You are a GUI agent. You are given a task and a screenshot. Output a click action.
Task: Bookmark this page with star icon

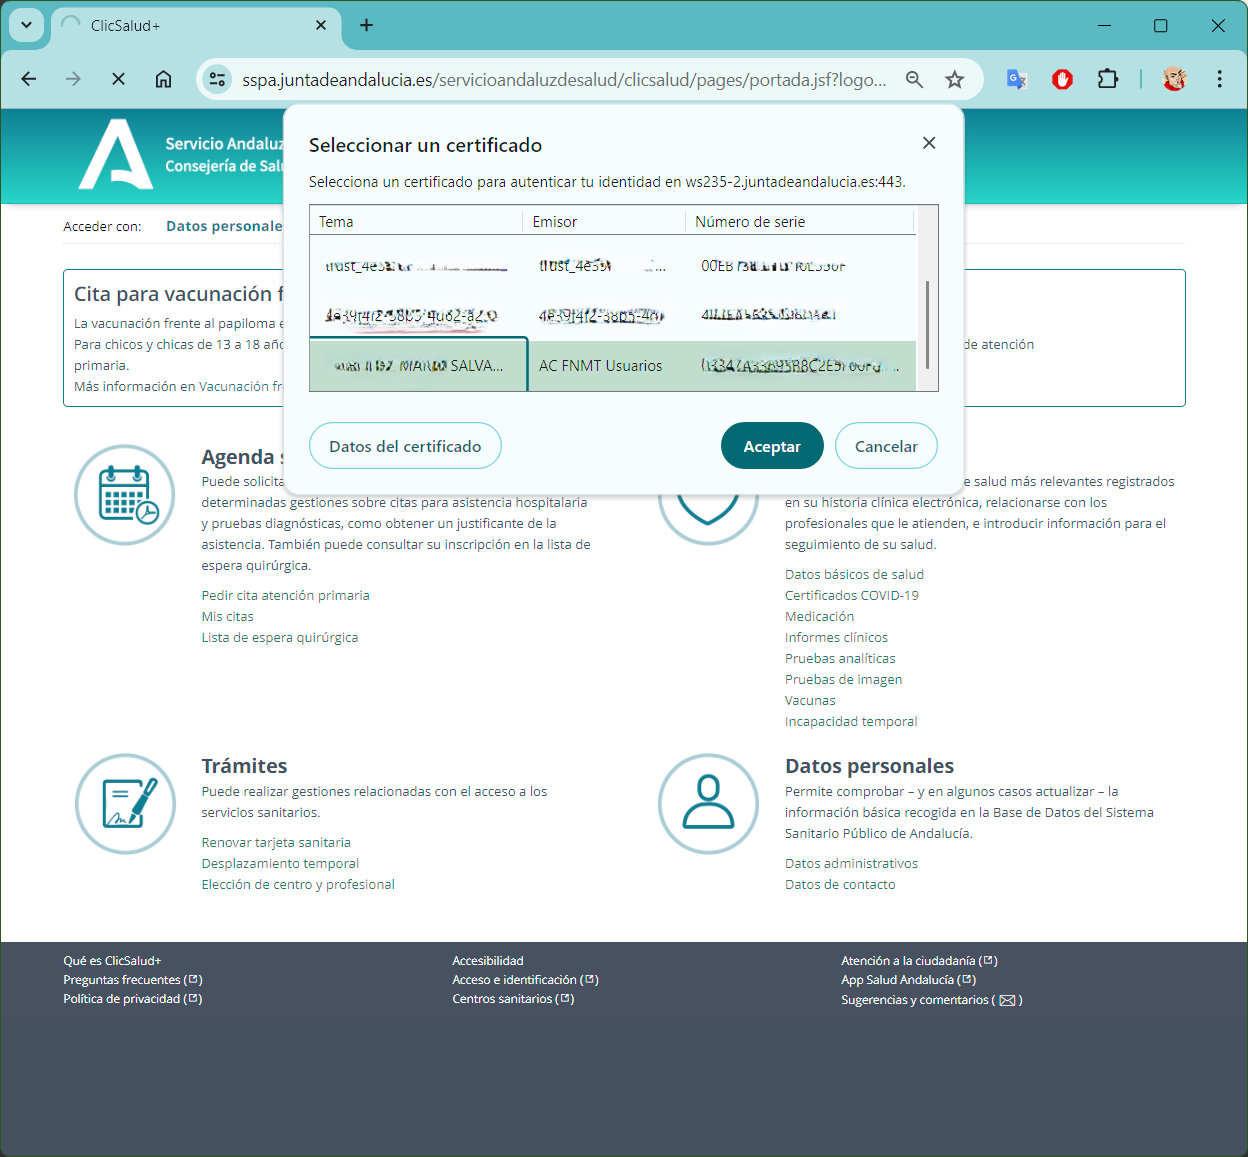955,79
